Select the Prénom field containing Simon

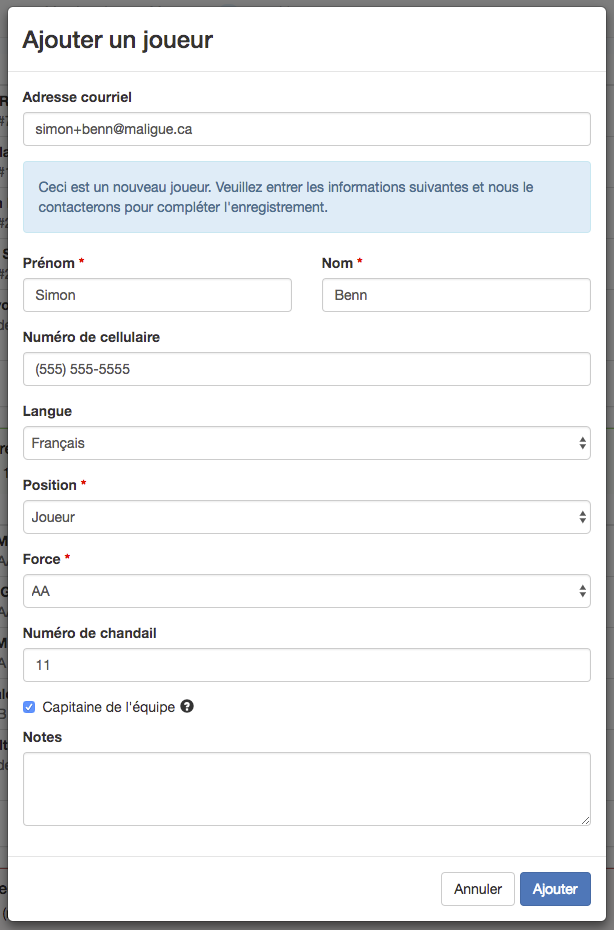(157, 295)
